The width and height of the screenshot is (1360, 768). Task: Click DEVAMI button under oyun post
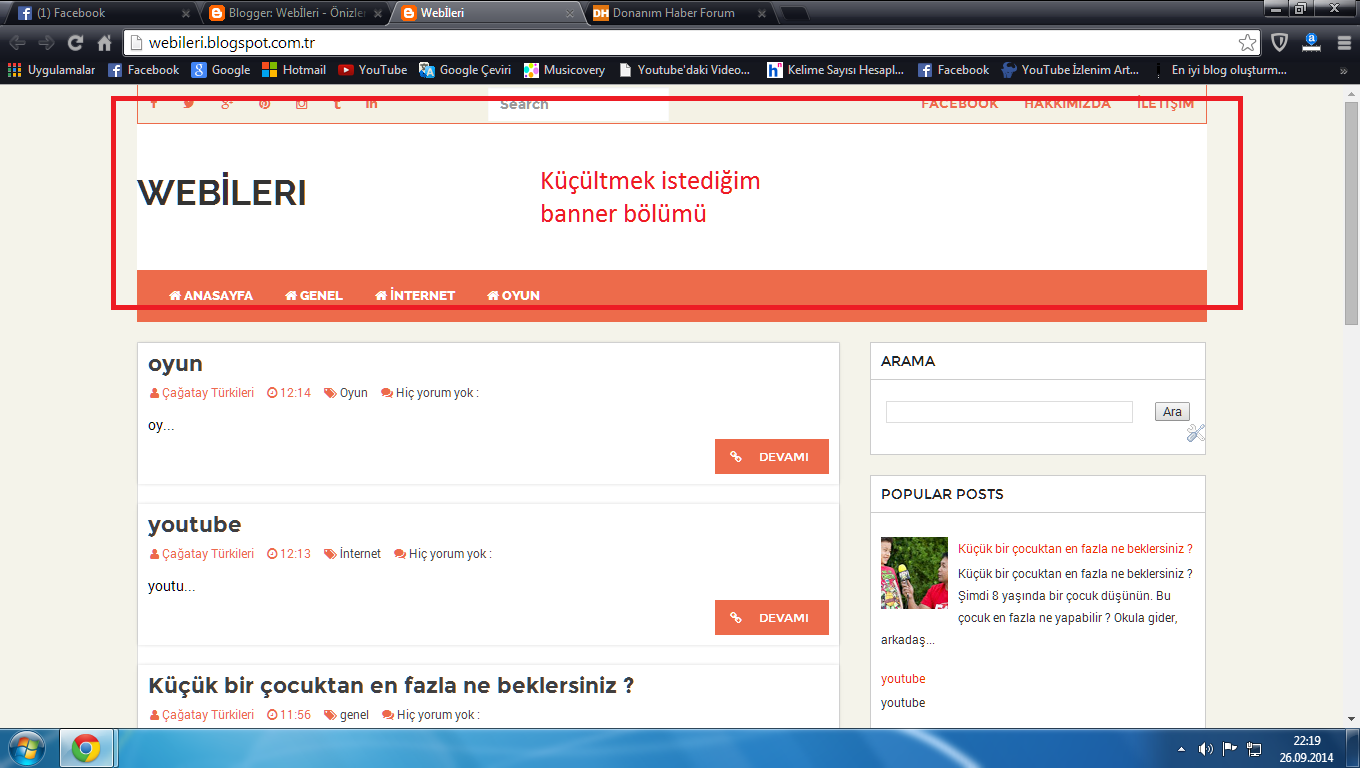[772, 456]
